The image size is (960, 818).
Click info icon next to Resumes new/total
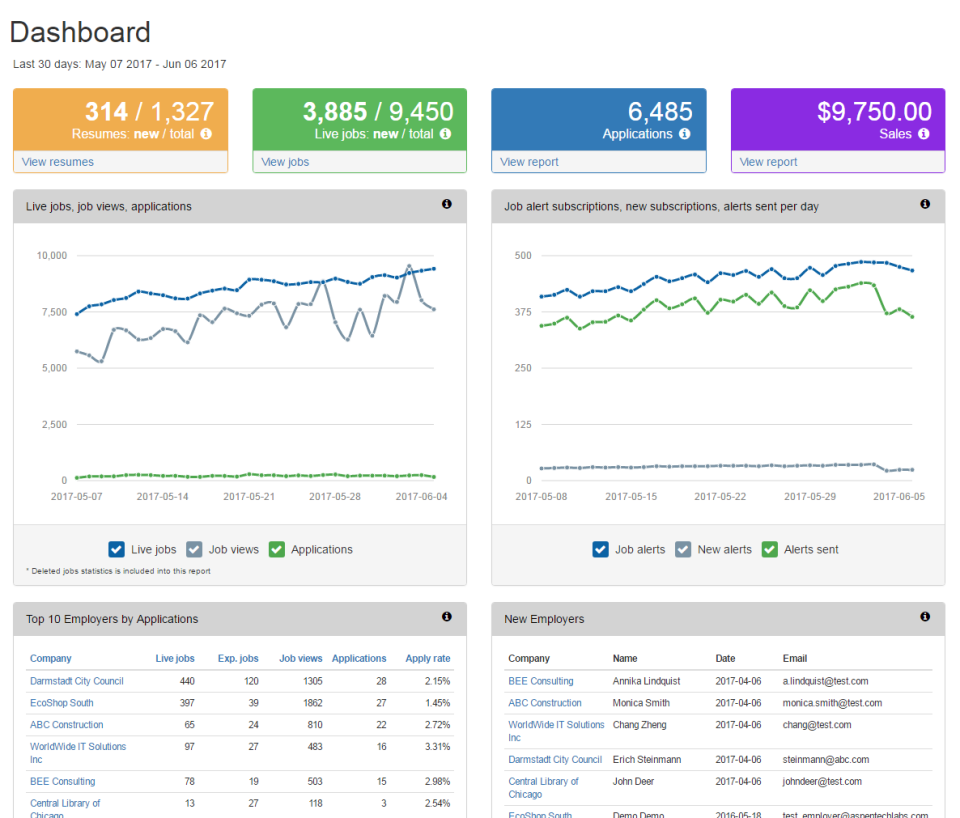tap(206, 133)
